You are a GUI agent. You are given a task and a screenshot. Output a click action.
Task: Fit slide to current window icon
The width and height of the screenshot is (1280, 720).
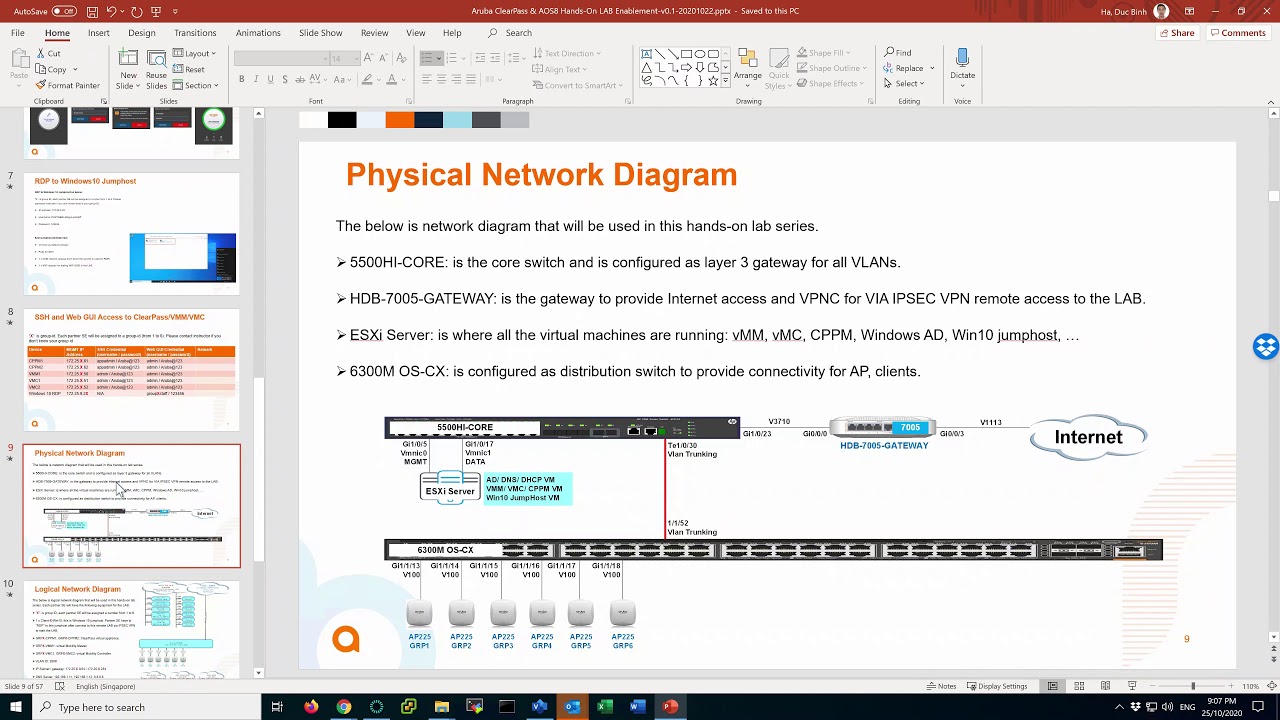point(1272,686)
